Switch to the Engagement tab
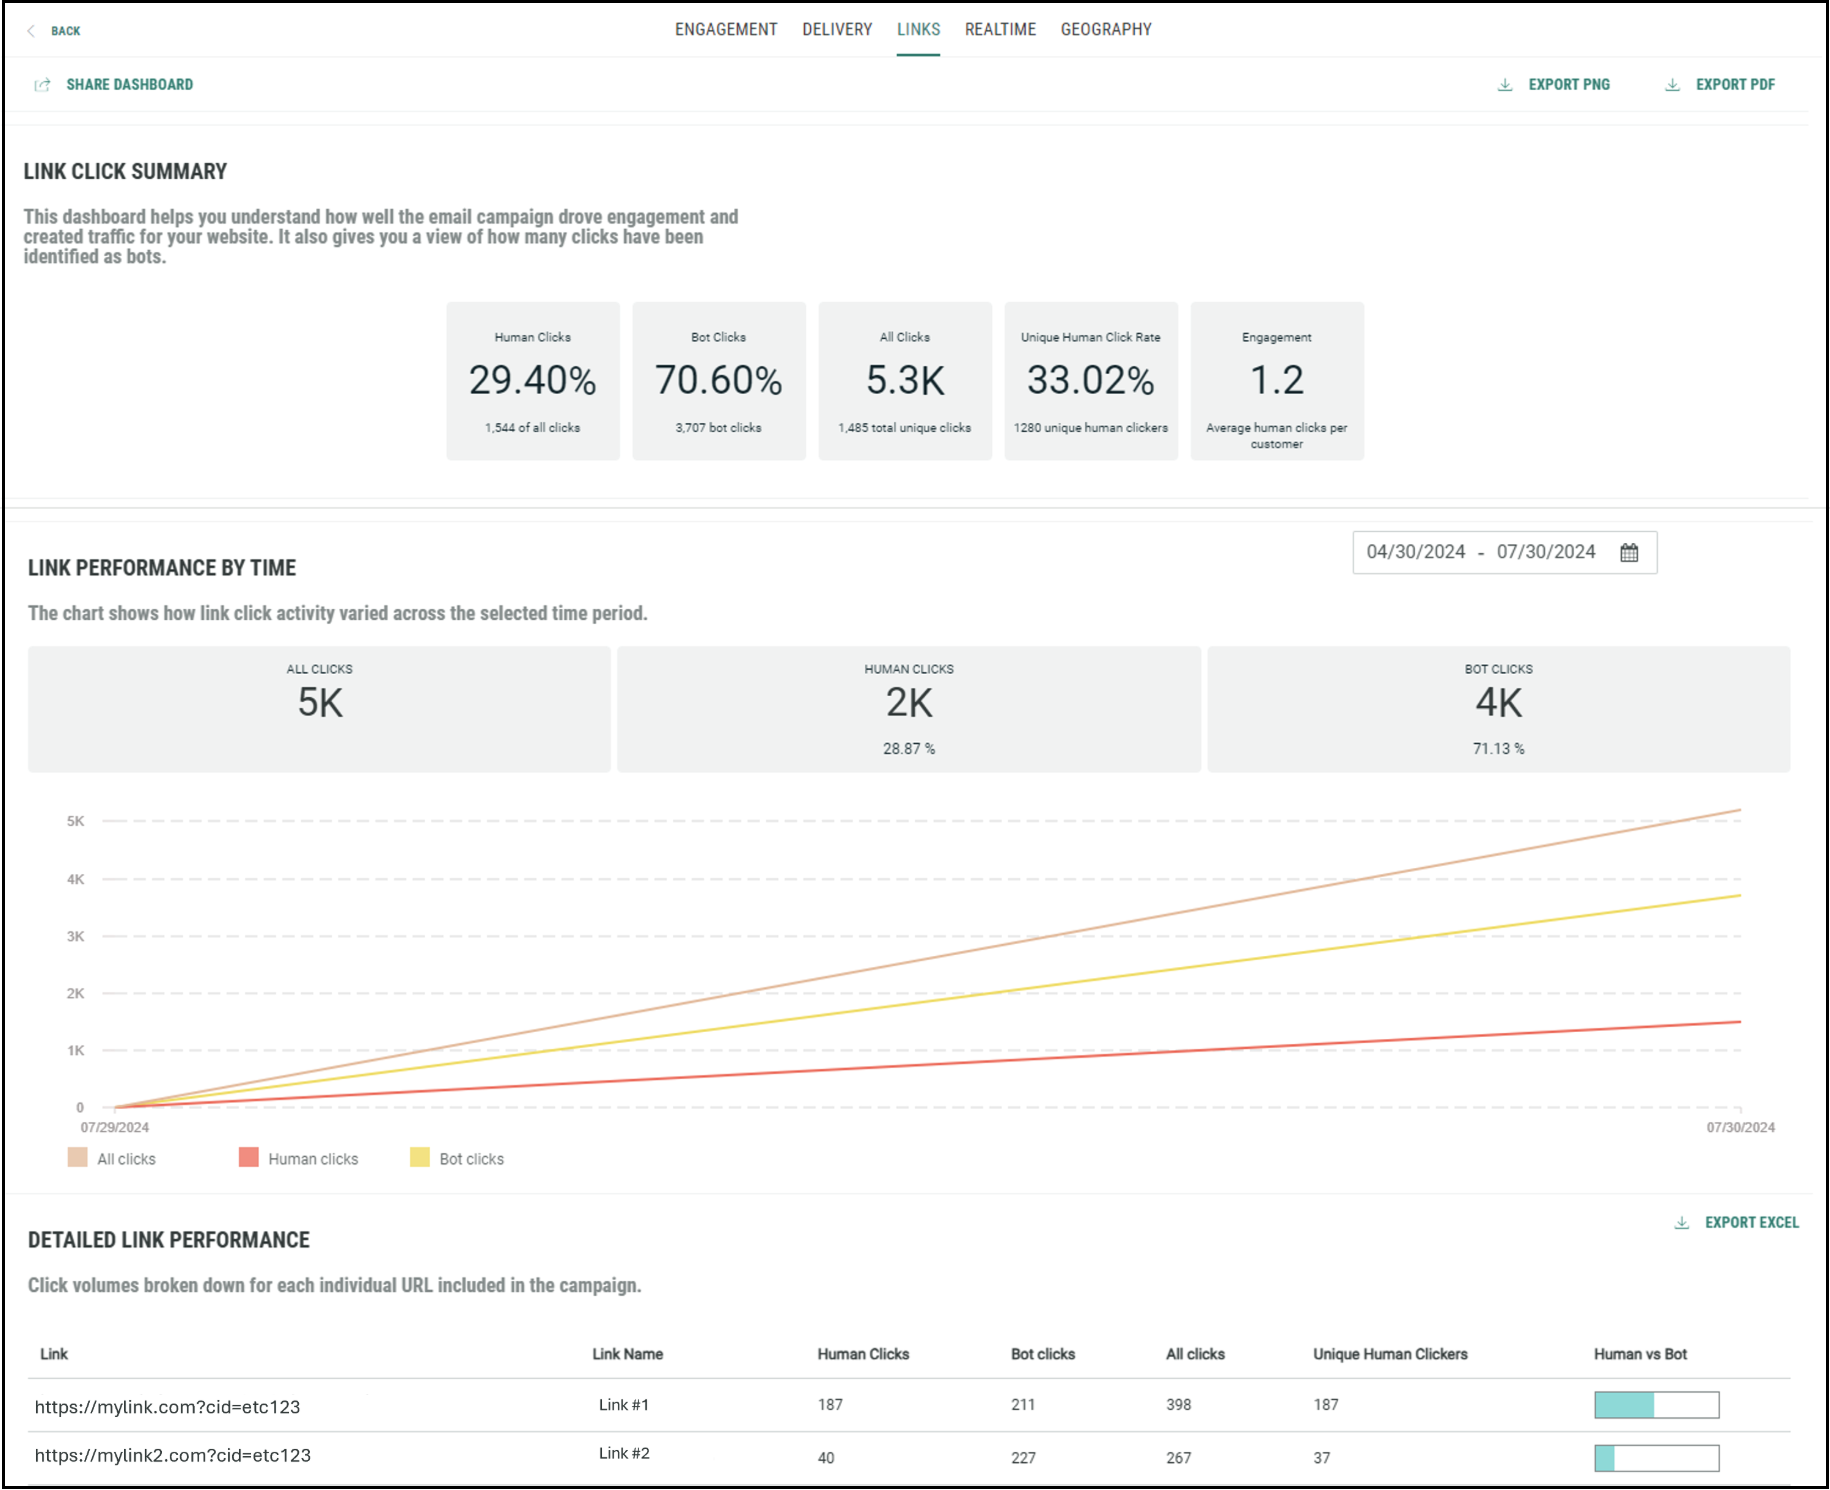Screen dimensions: 1830x1490 (726, 30)
